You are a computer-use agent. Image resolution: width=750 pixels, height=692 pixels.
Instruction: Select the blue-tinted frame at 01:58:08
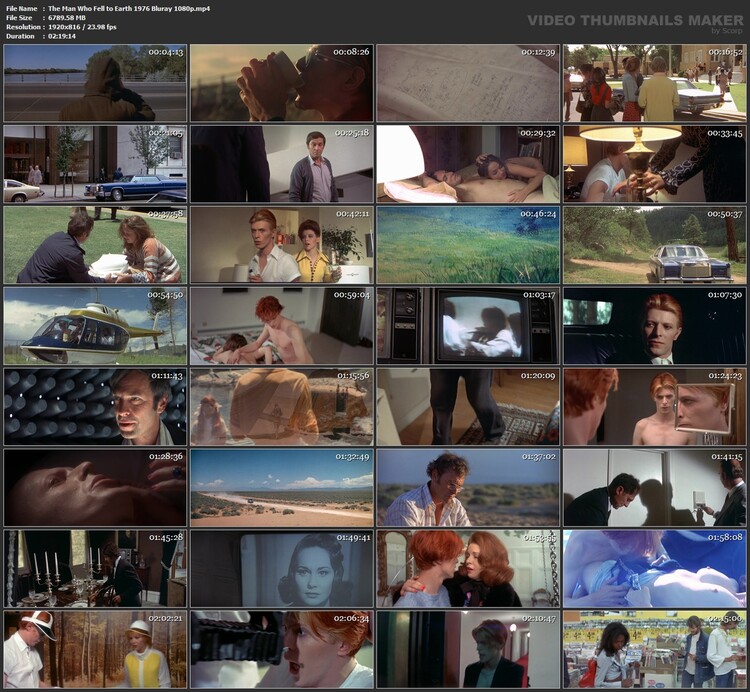[x=655, y=568]
